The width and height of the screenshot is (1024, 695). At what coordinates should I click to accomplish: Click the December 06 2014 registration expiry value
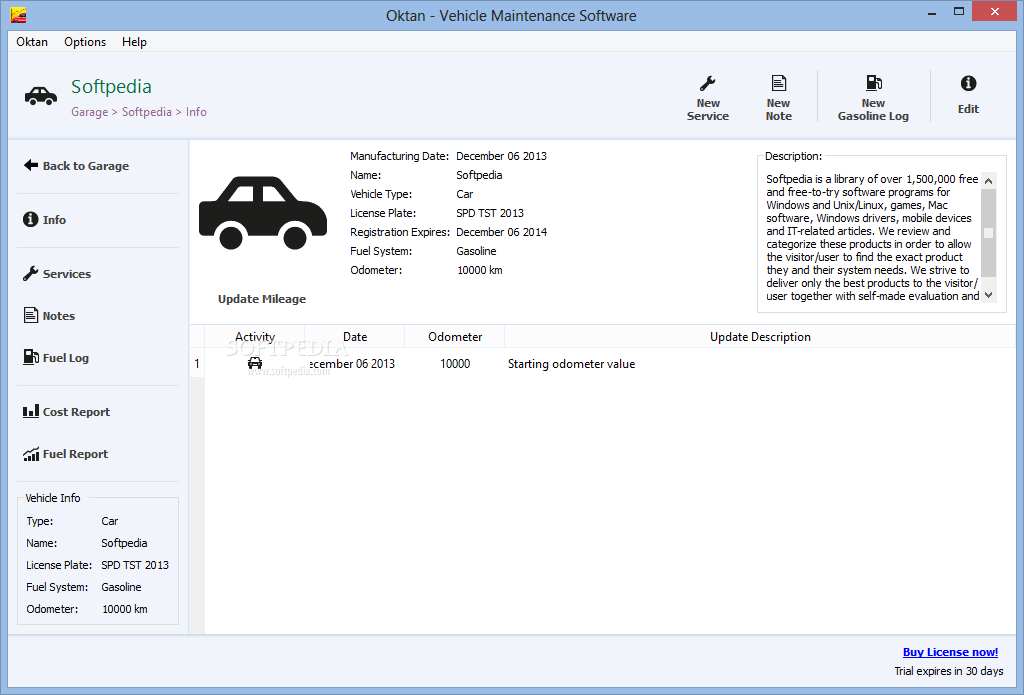pyautogui.click(x=502, y=232)
